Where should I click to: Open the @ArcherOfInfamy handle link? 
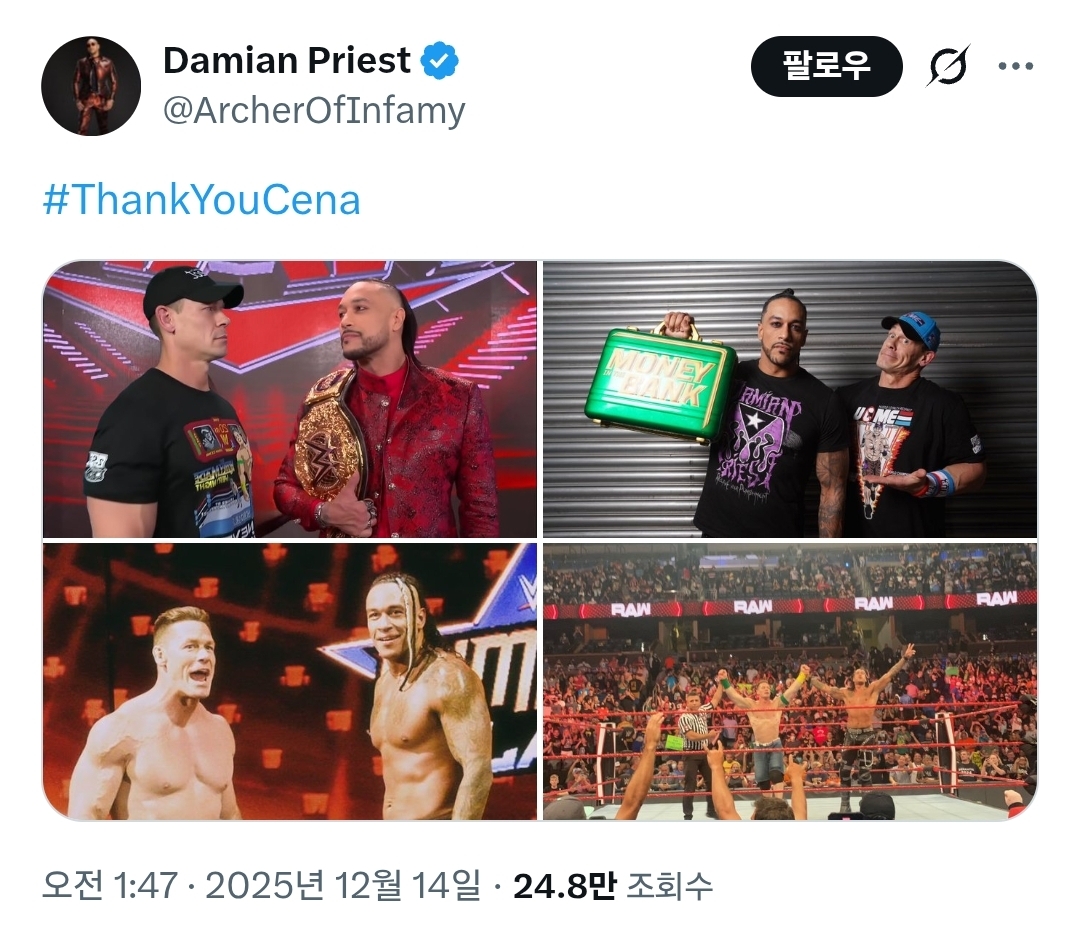(x=314, y=110)
